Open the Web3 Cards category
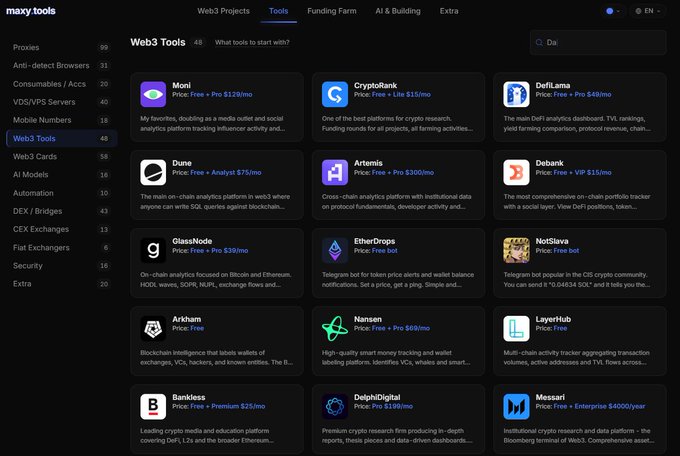680x456 pixels. tap(62, 157)
